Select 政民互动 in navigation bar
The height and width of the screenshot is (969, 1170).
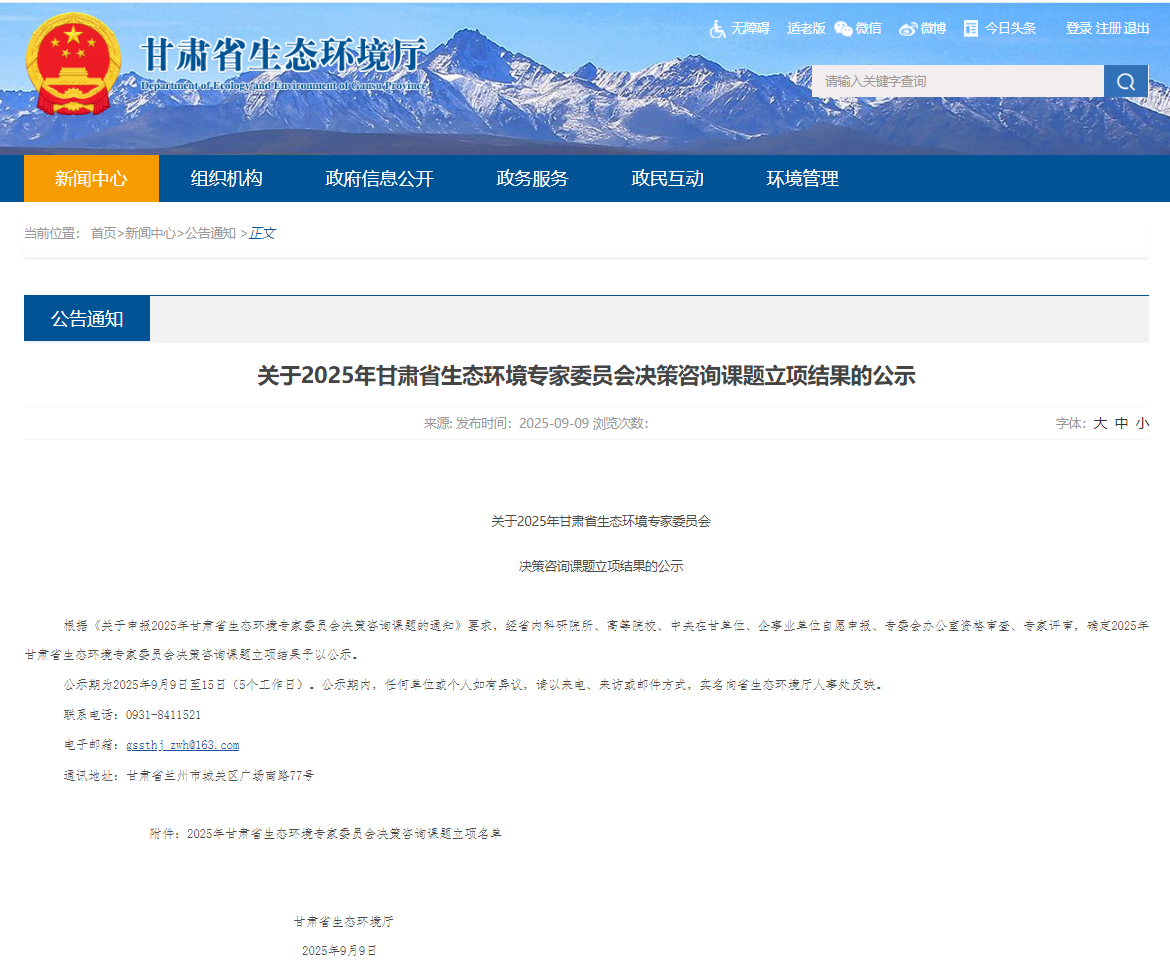[668, 179]
